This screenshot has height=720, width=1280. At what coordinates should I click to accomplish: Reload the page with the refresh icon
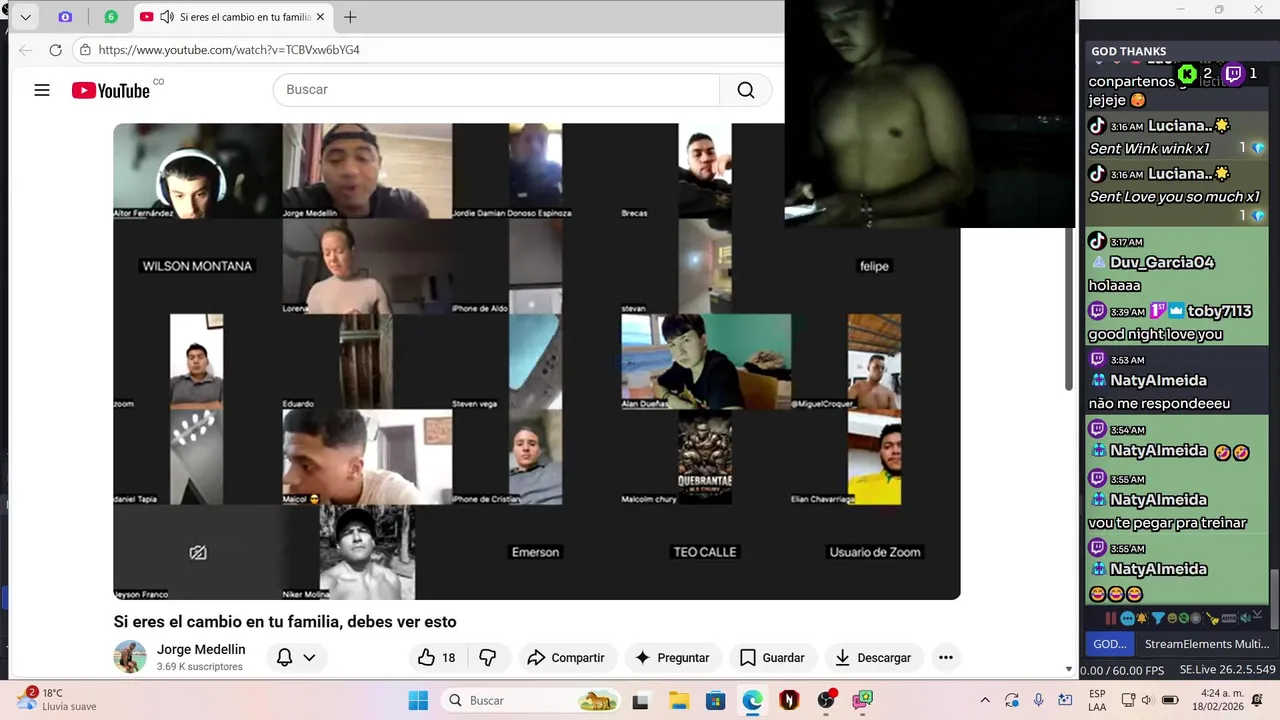(x=56, y=50)
